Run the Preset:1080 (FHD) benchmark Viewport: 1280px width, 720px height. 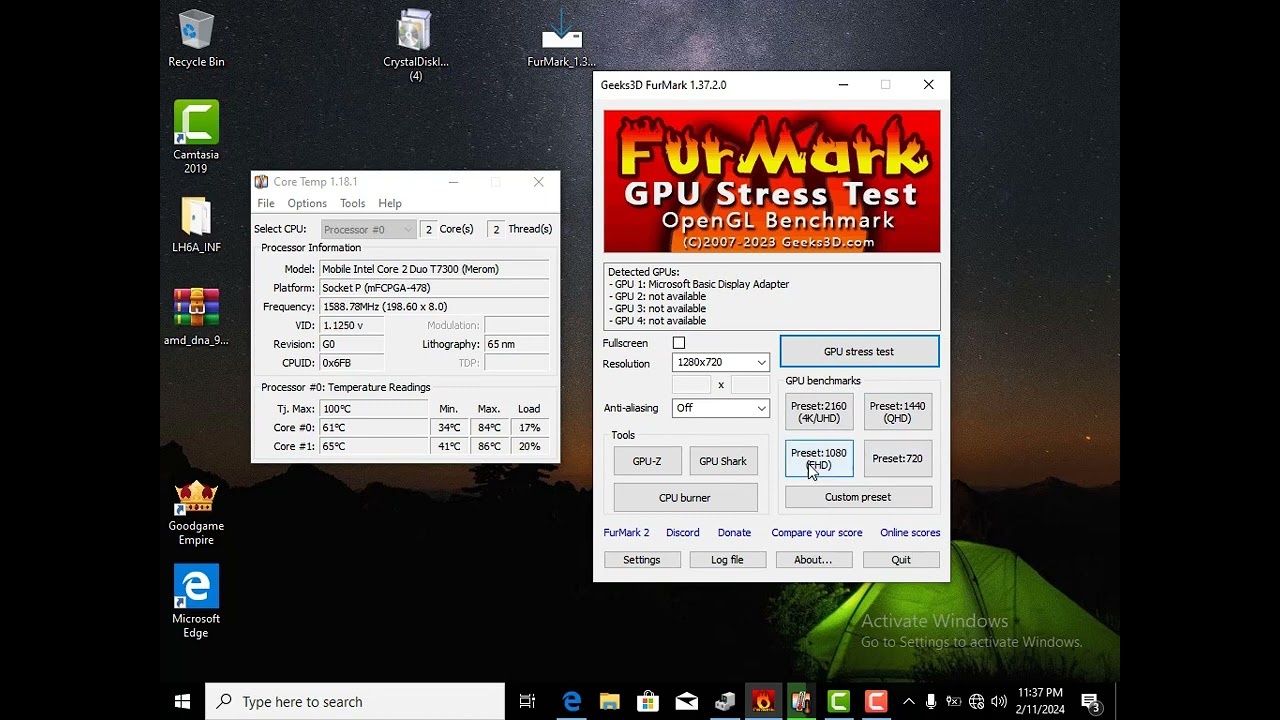pyautogui.click(x=819, y=459)
